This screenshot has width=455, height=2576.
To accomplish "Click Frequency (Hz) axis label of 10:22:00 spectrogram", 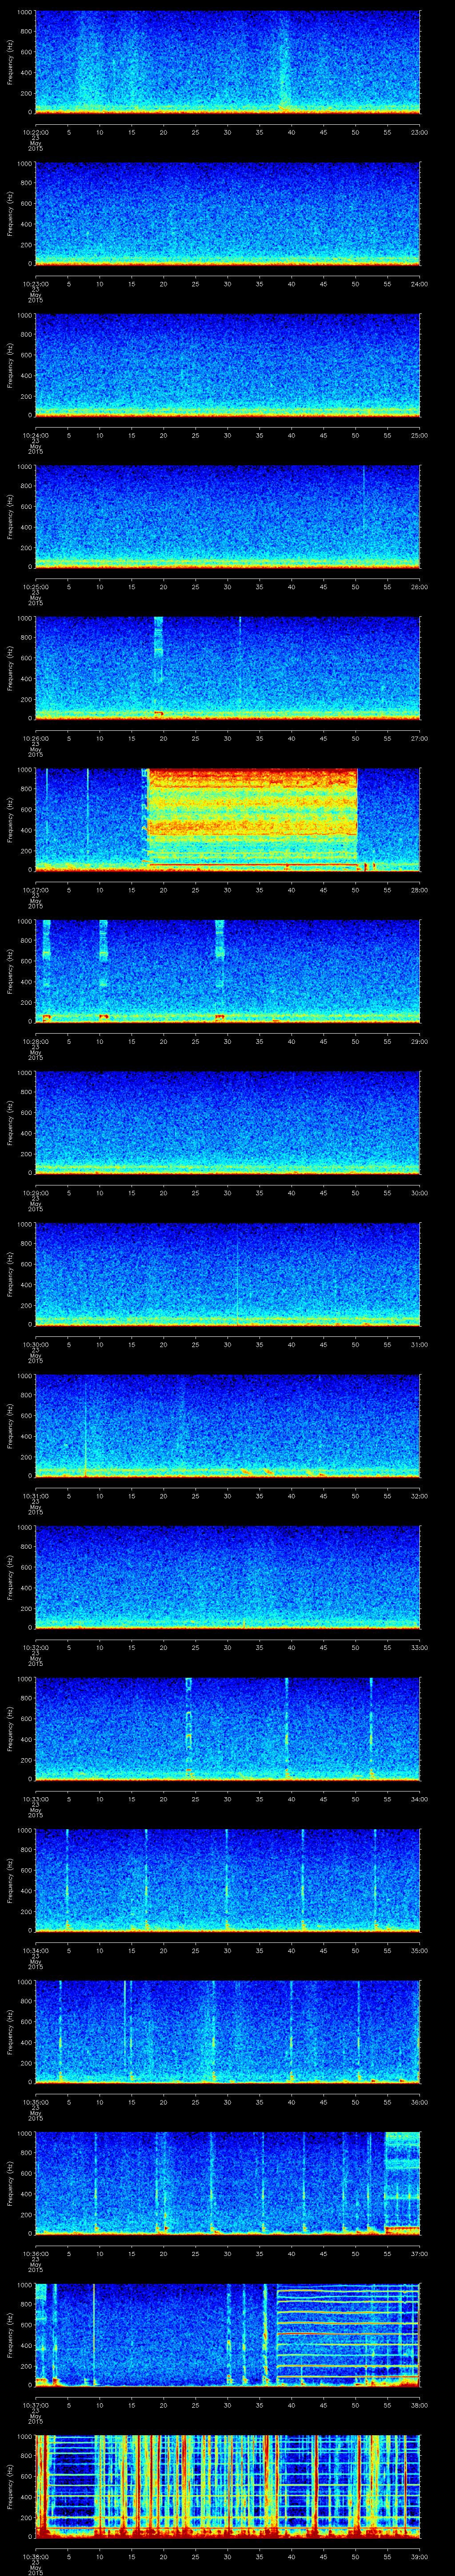I will click(x=10, y=62).
